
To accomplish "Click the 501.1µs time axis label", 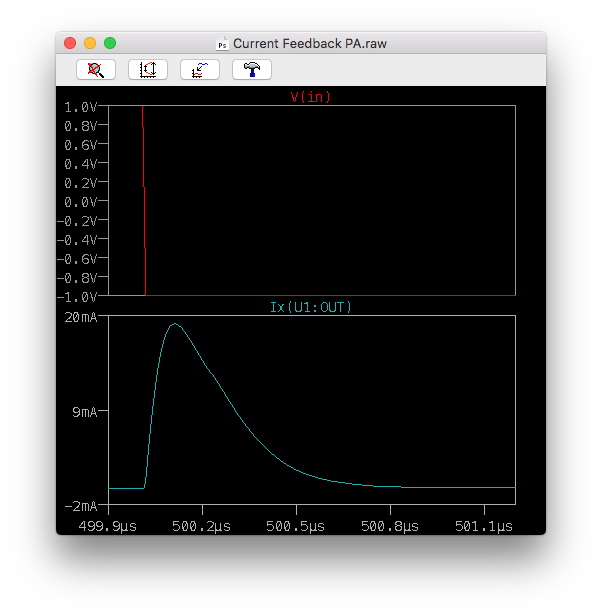I will 484,526.
